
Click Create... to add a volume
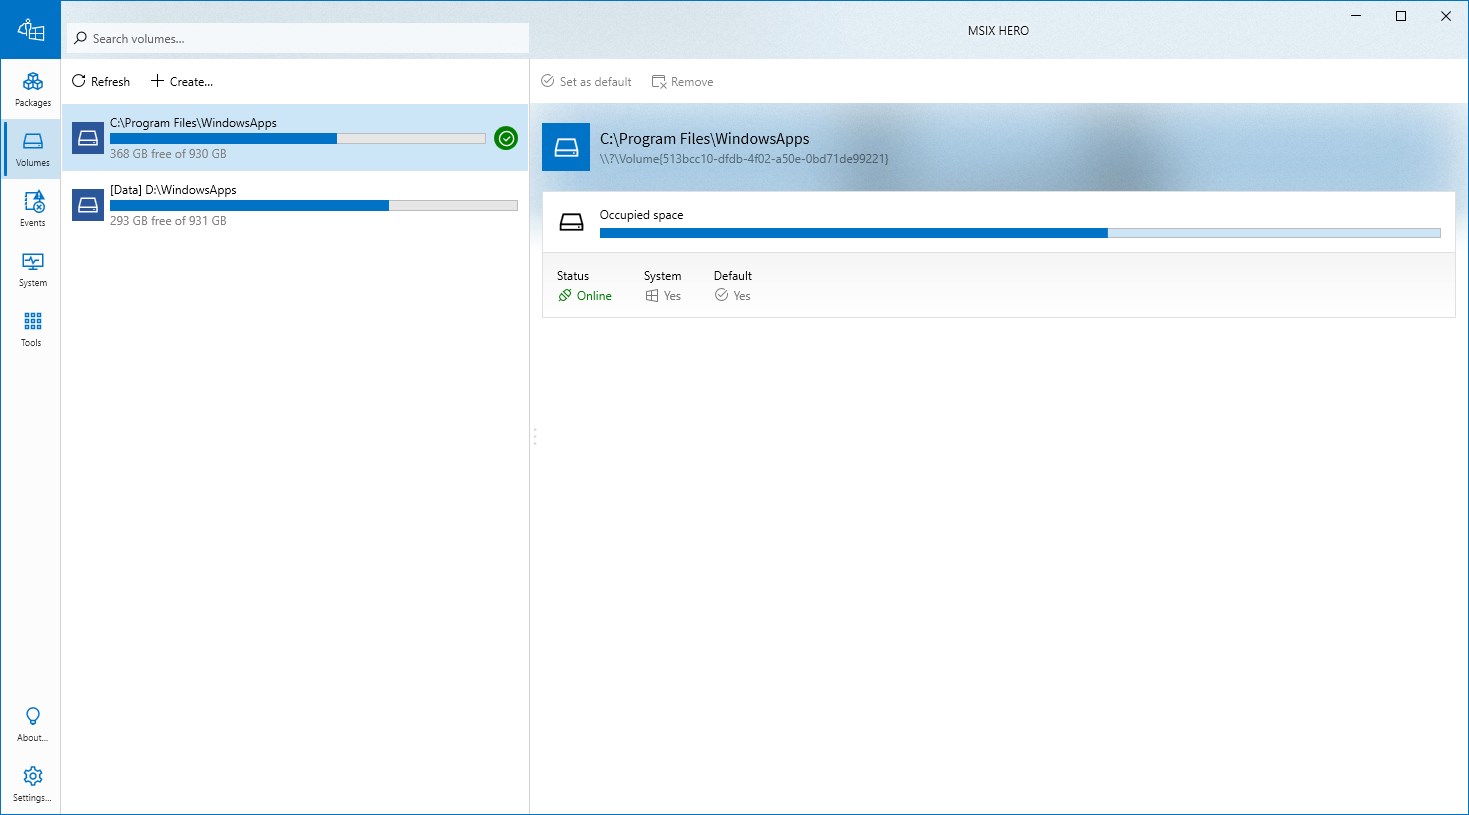coord(182,82)
